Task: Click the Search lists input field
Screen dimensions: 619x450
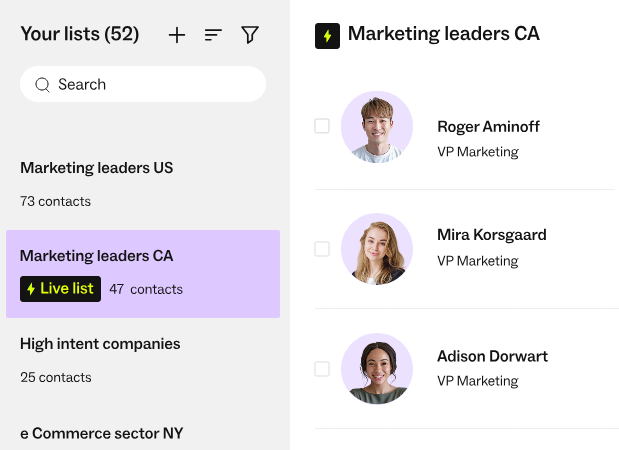Action: 150,85
